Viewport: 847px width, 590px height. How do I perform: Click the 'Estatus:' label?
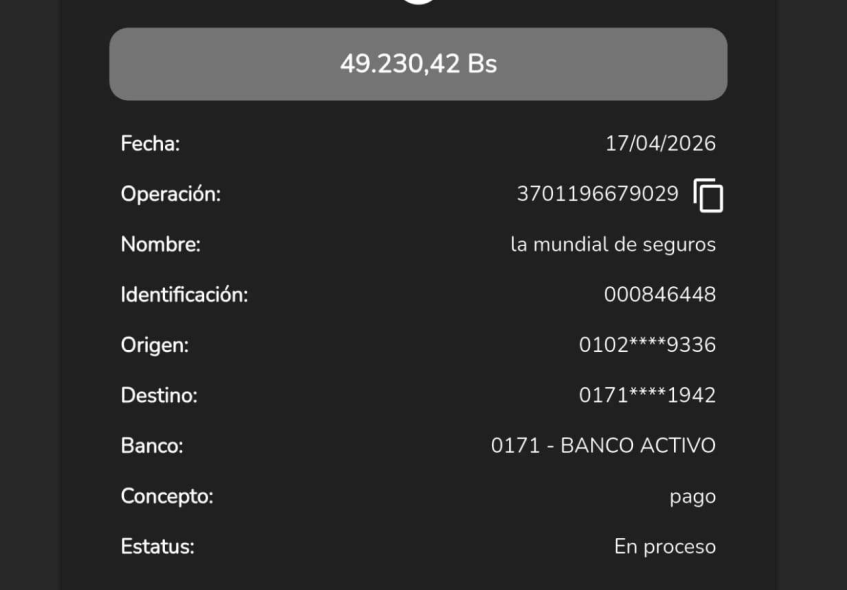(157, 547)
